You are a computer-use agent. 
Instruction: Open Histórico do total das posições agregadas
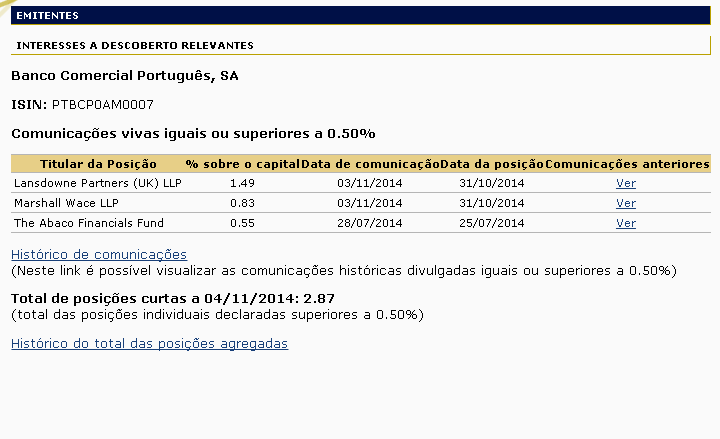[x=150, y=343]
